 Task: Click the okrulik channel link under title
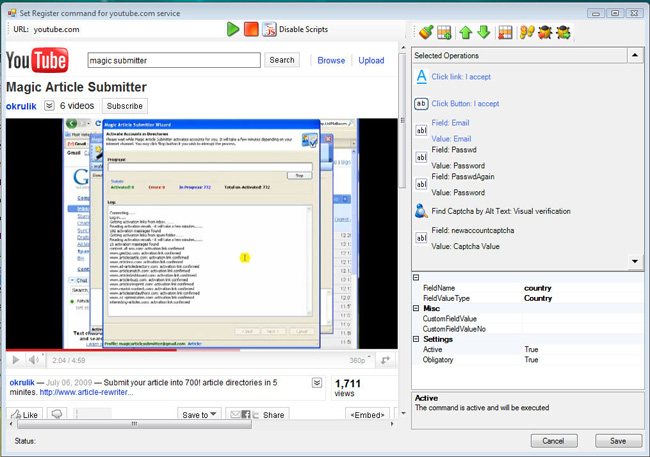tap(21, 106)
